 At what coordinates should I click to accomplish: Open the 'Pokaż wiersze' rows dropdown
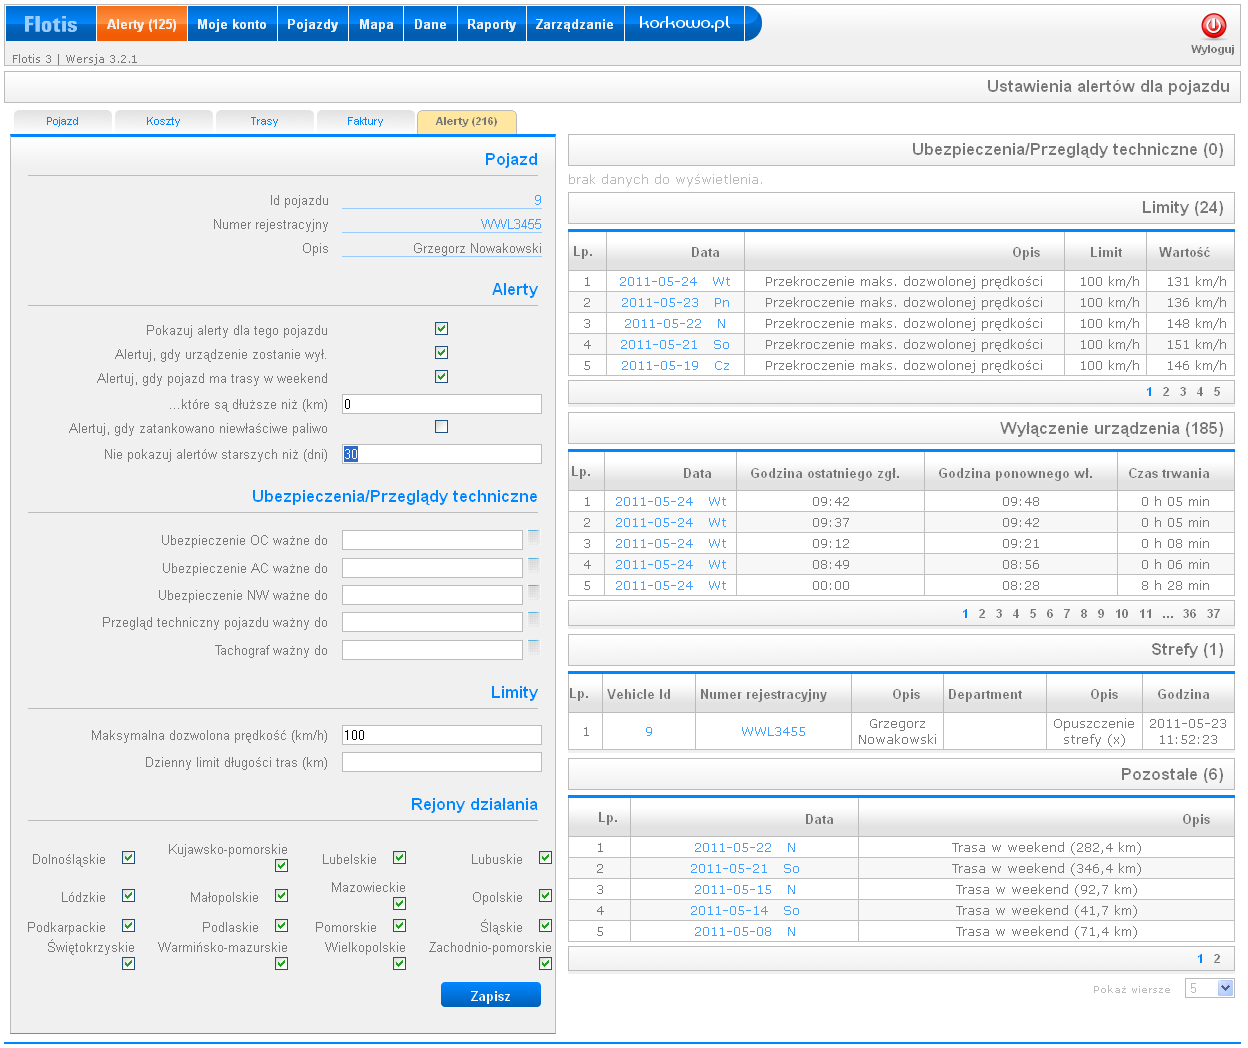click(1210, 988)
